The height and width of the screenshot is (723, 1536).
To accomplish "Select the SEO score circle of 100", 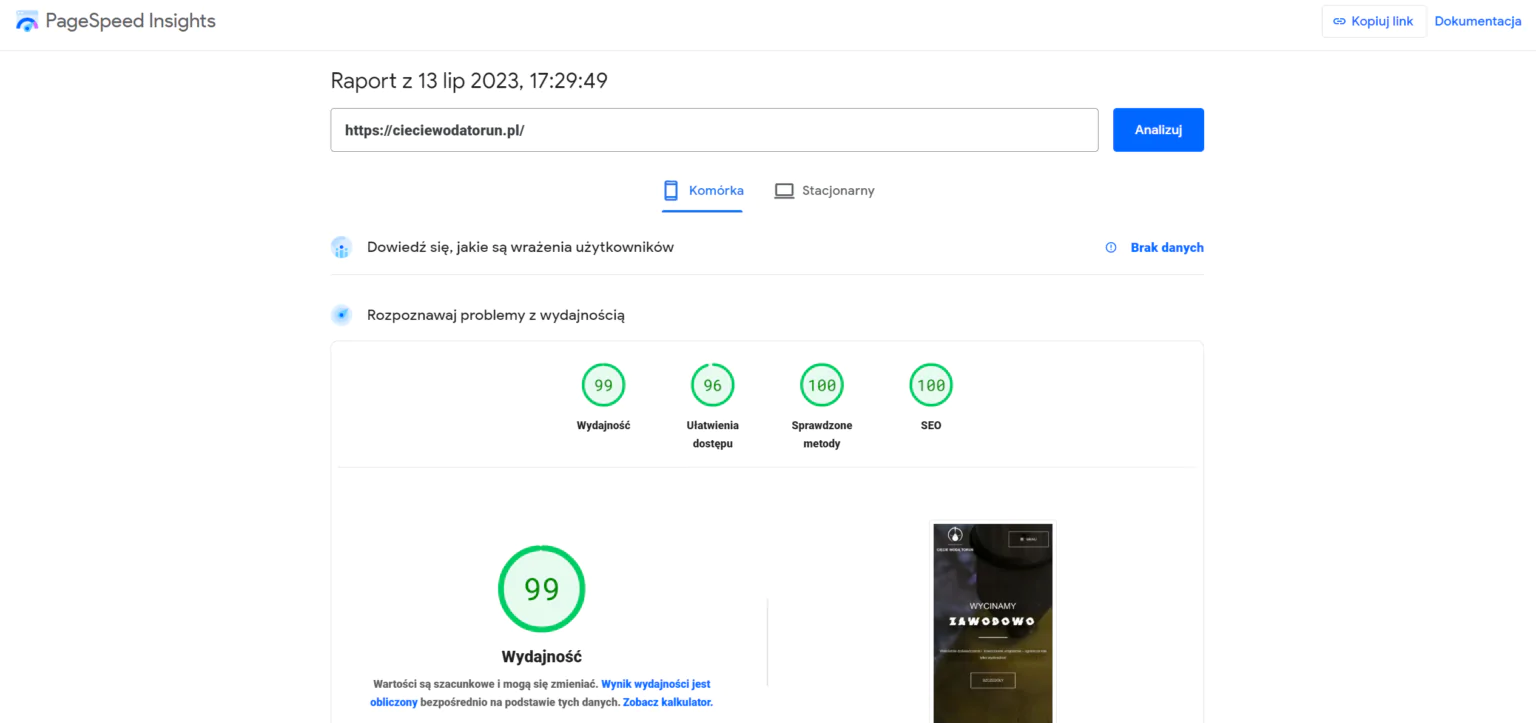I will 930,385.
